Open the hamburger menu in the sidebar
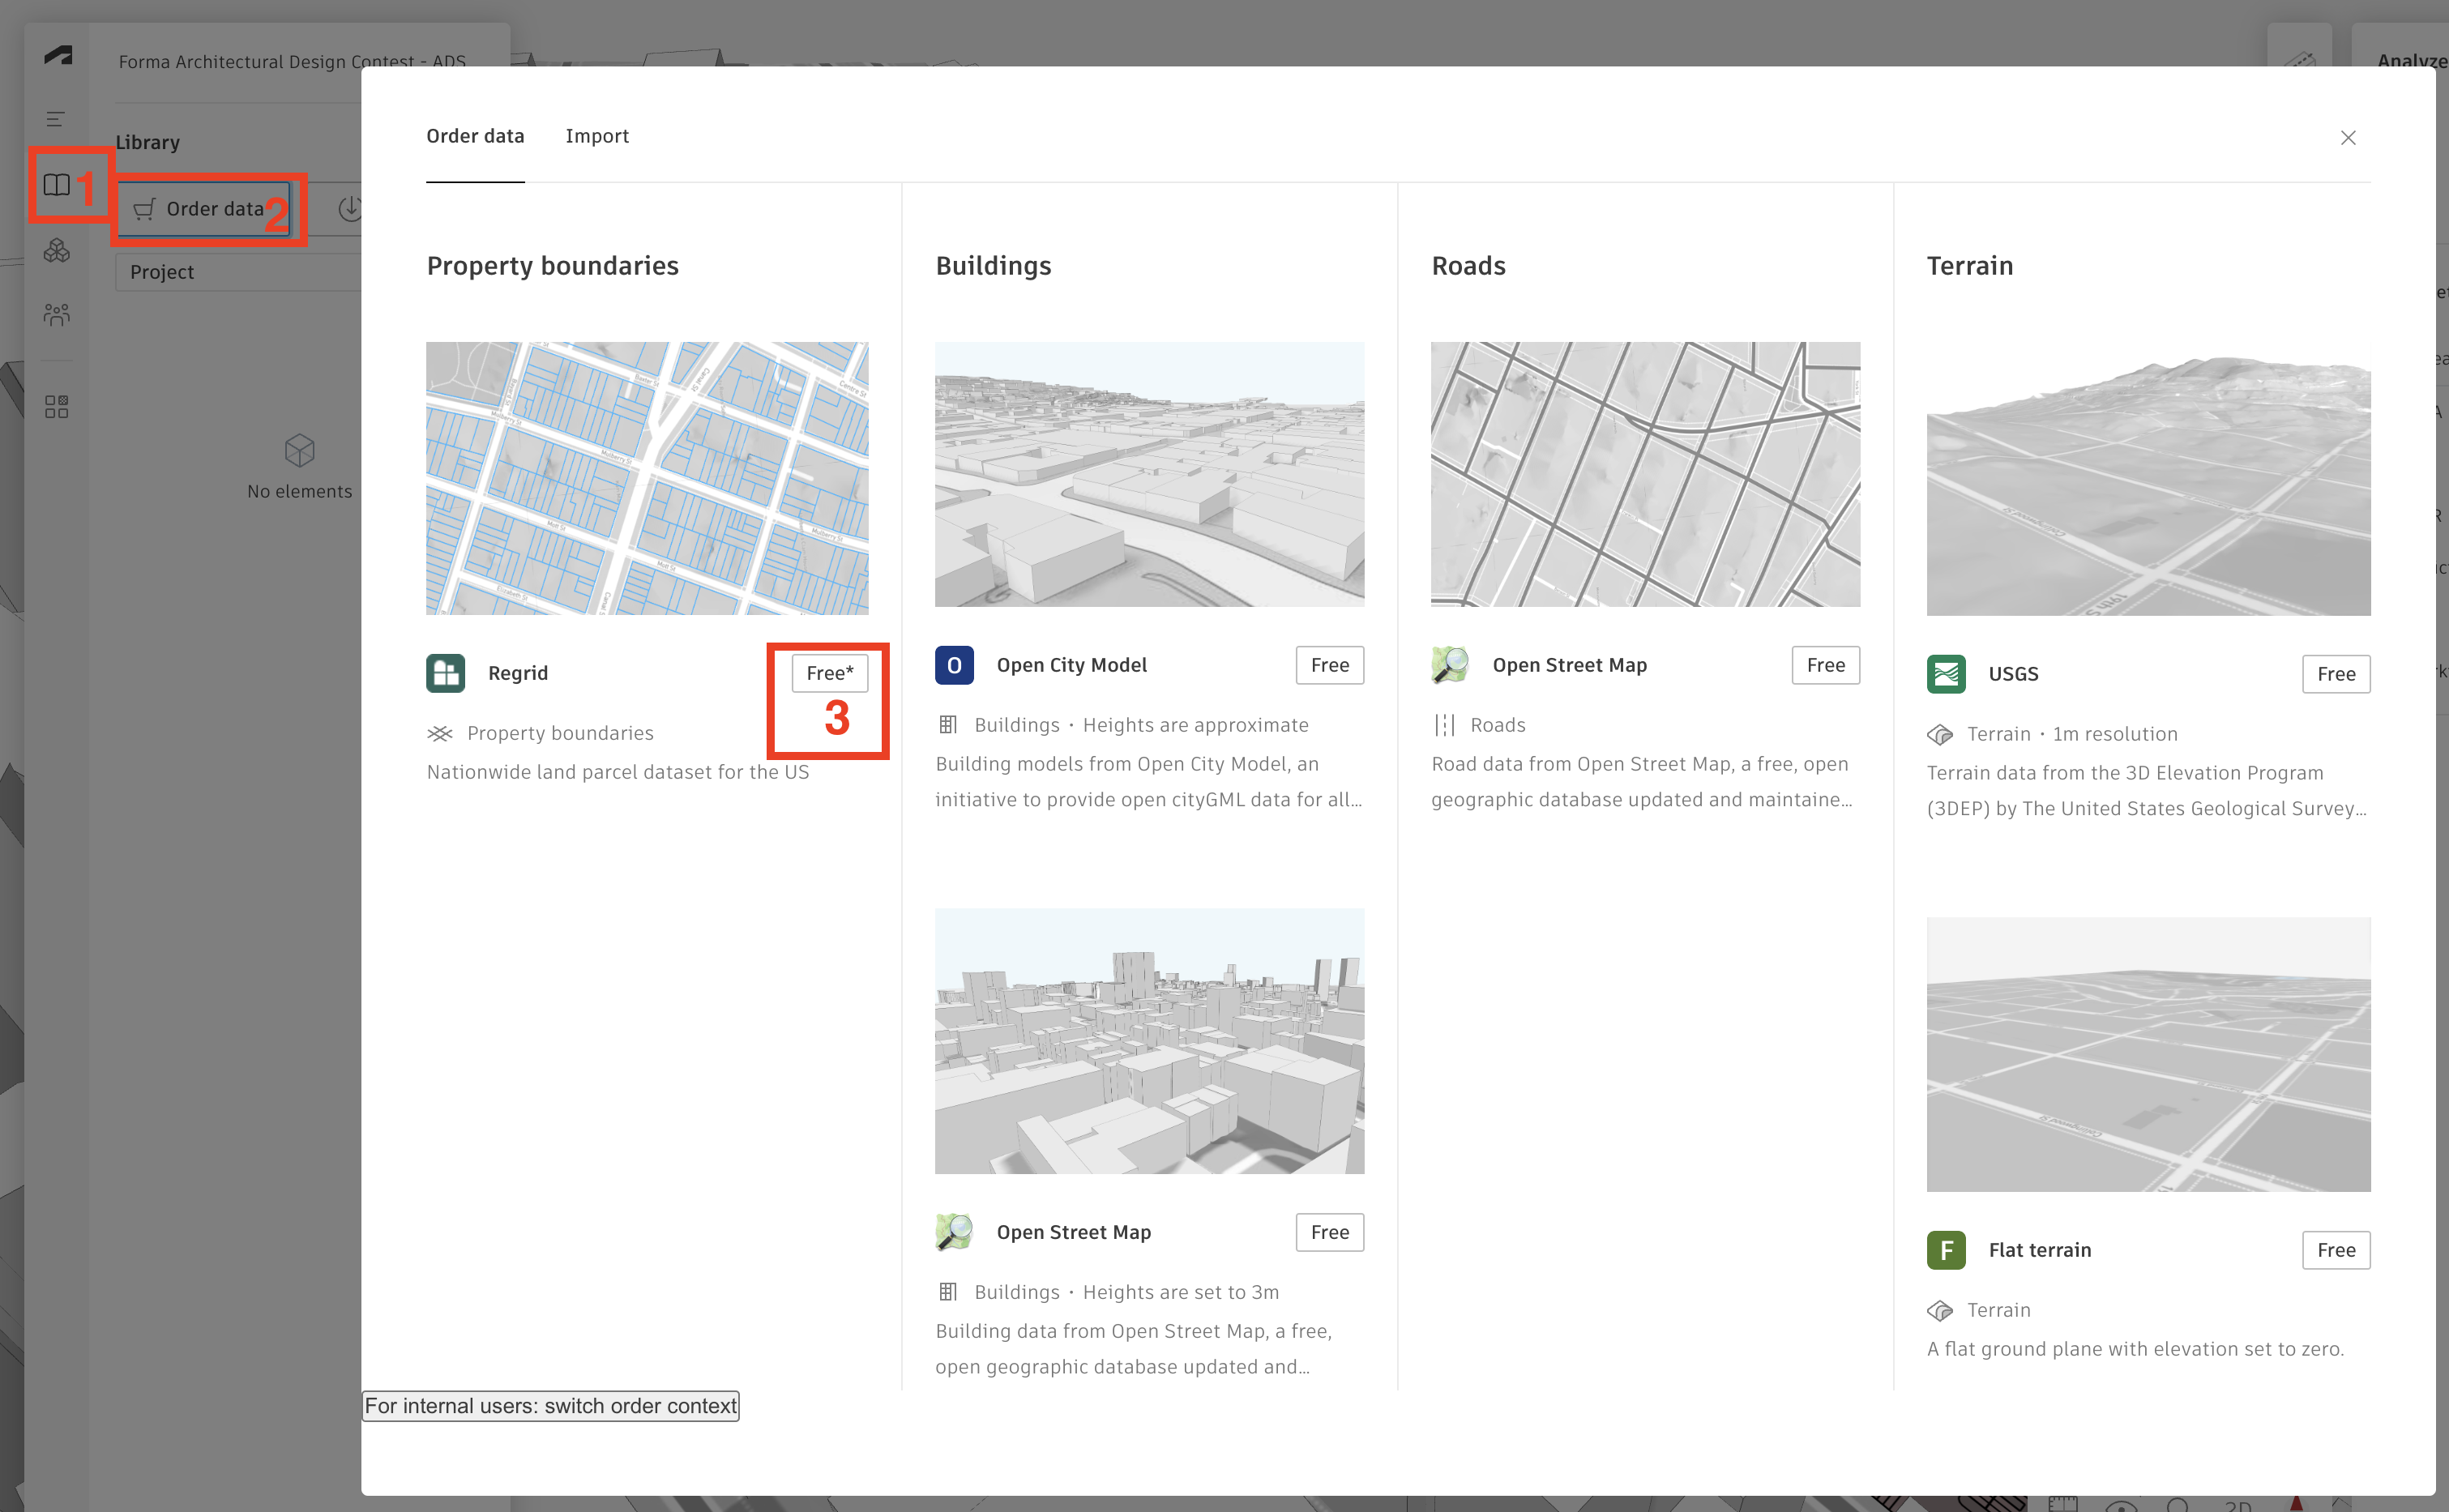This screenshot has height=1512, width=2449. point(56,118)
